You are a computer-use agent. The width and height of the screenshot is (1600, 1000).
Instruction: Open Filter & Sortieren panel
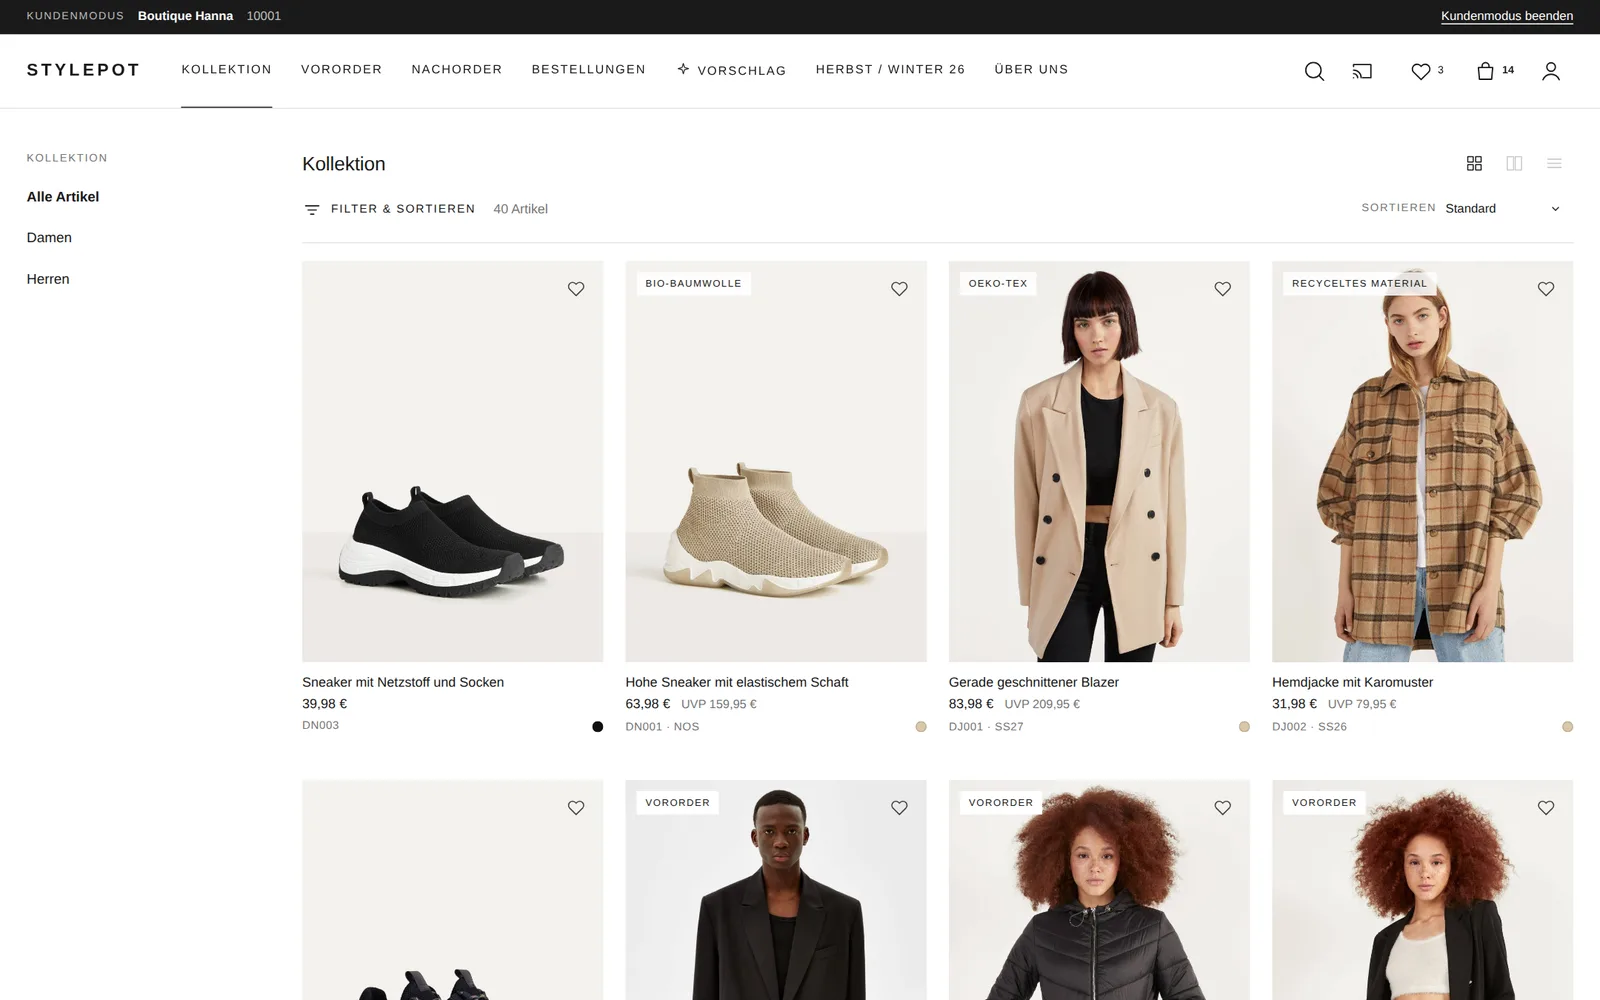pos(390,209)
